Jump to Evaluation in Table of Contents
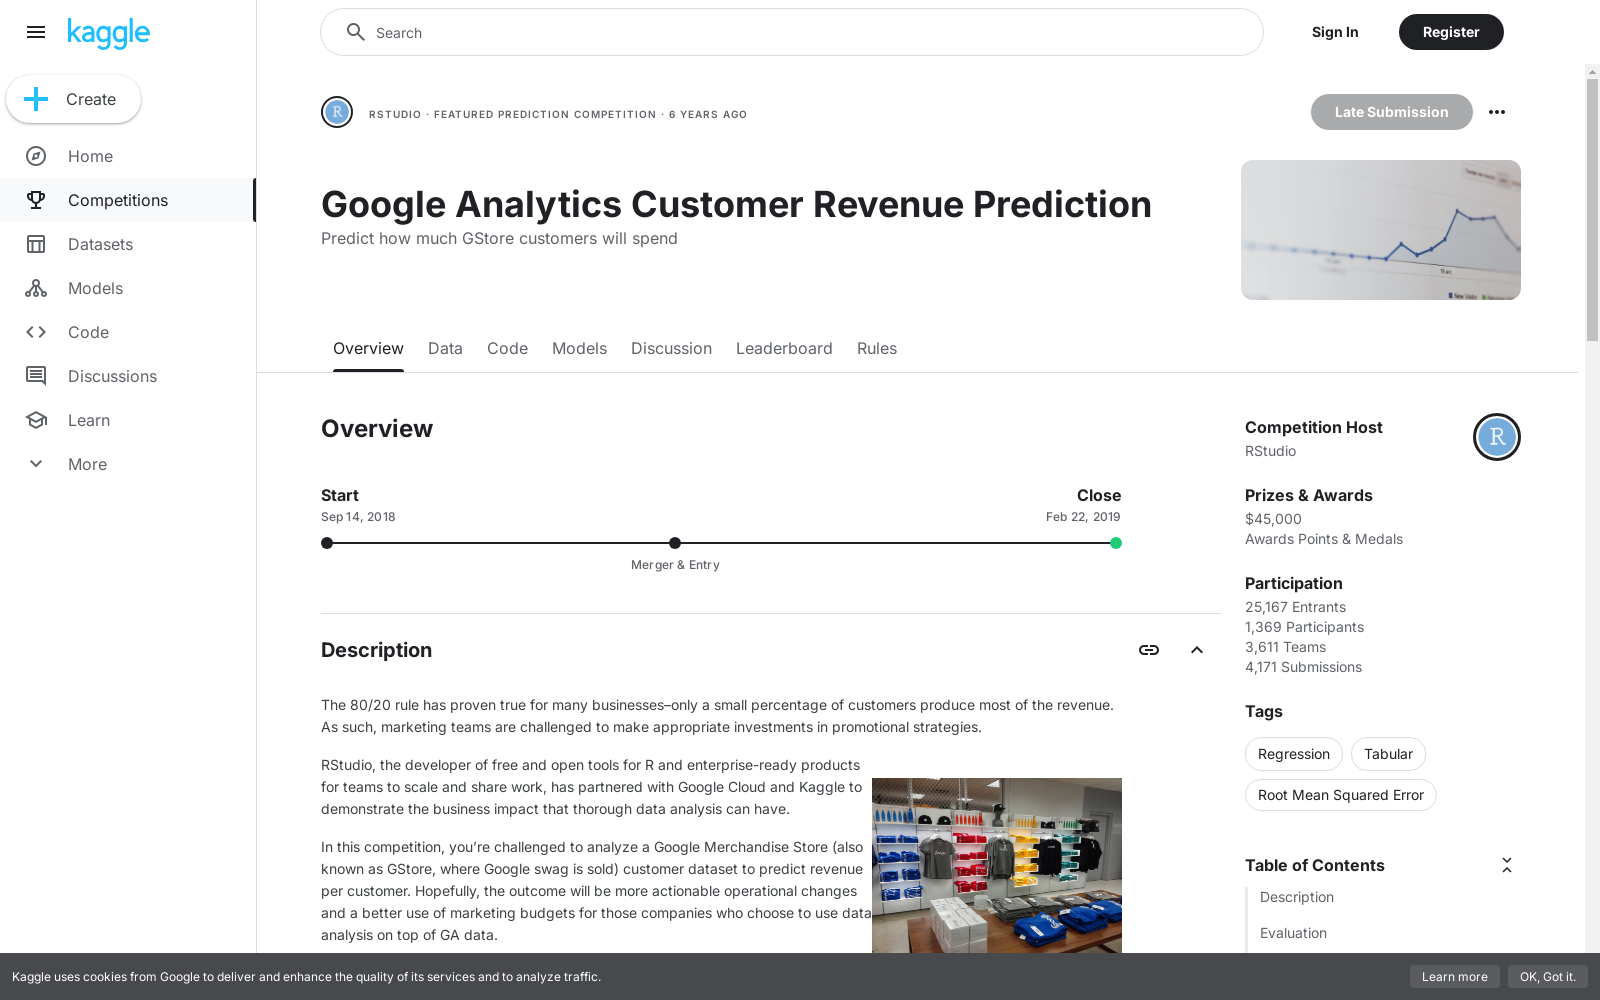 click(x=1293, y=933)
